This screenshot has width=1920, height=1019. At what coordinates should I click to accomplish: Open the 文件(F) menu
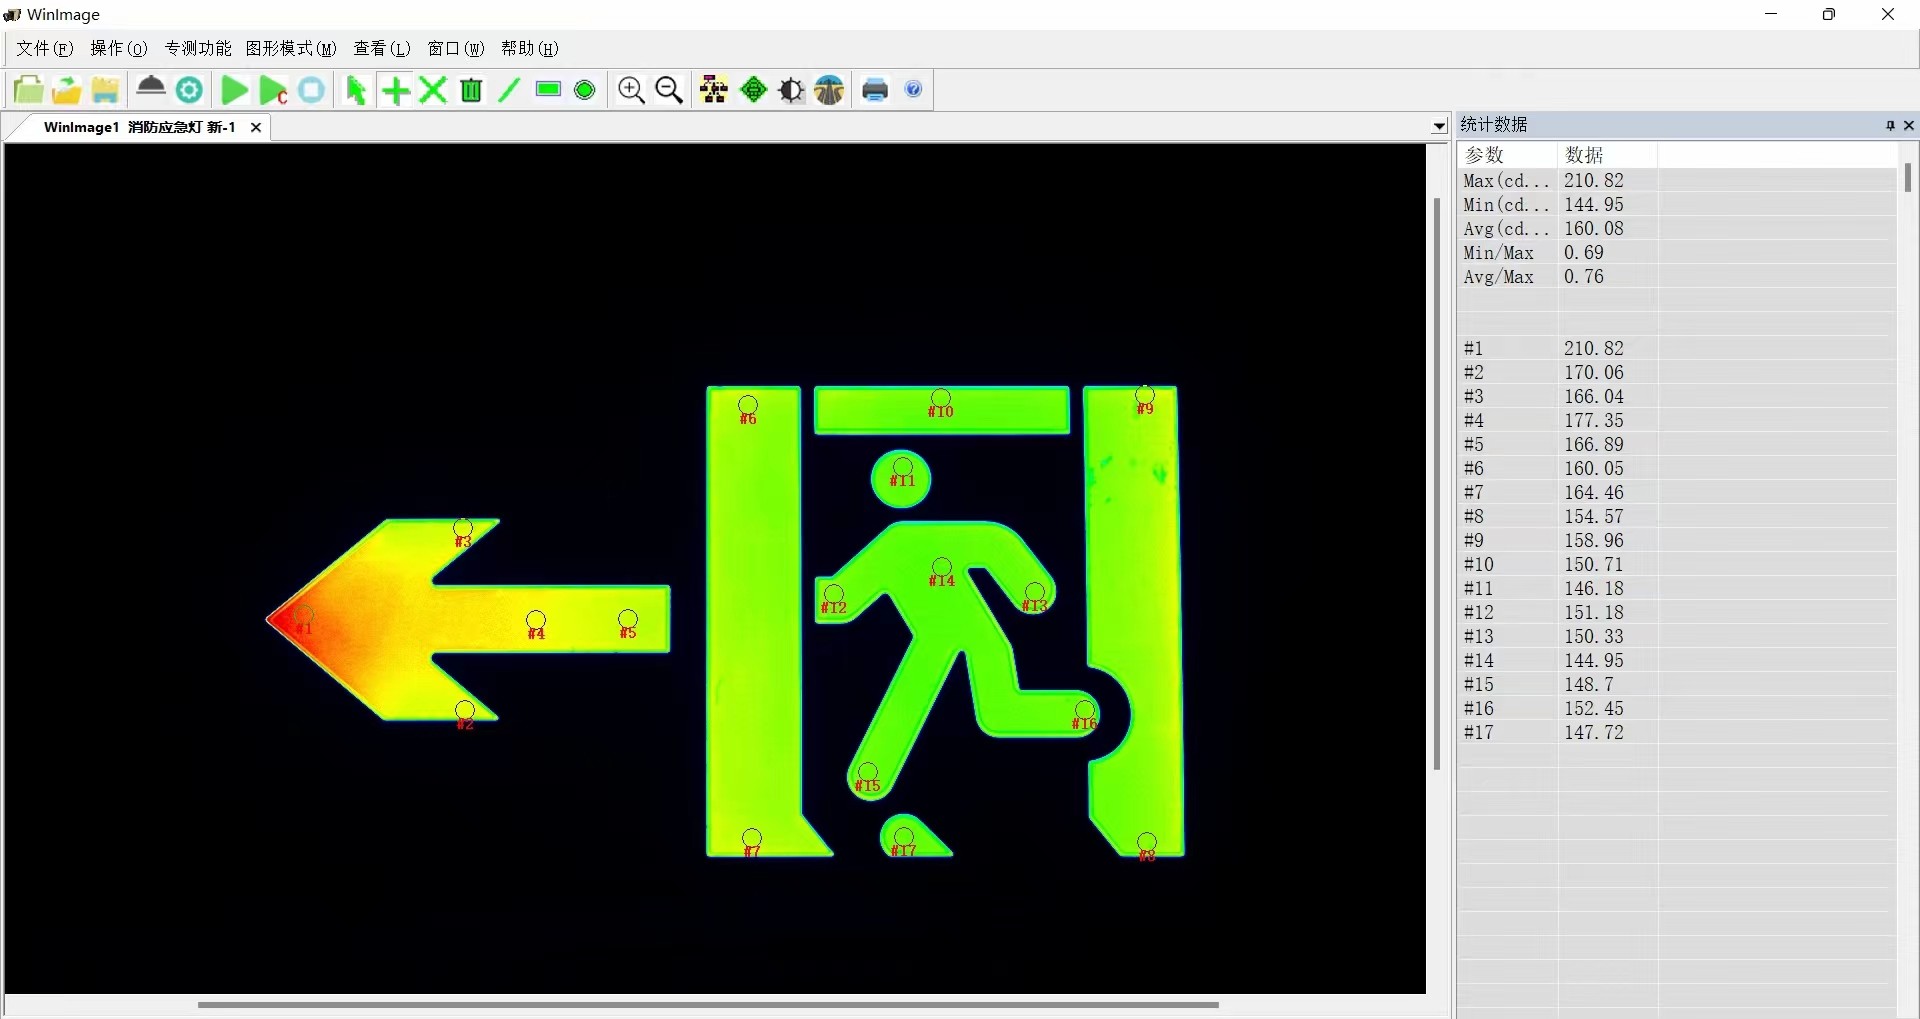[x=45, y=48]
